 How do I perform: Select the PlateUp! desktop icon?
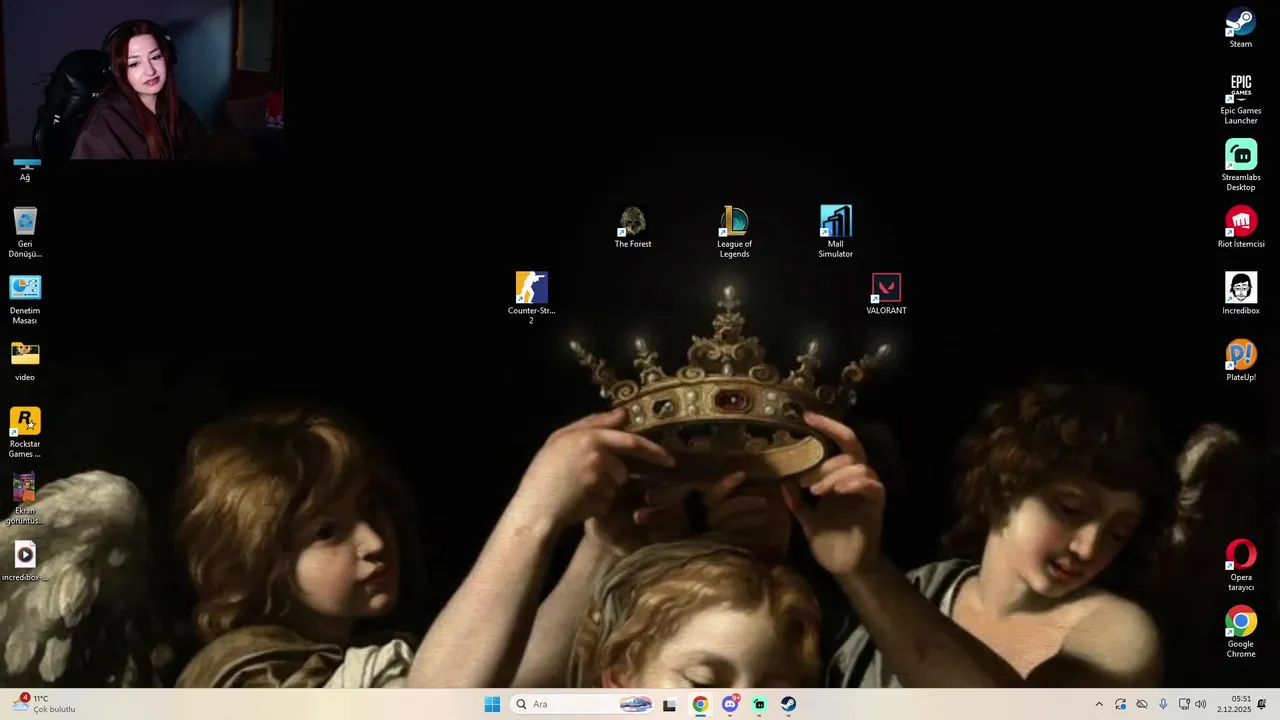pyautogui.click(x=1241, y=361)
